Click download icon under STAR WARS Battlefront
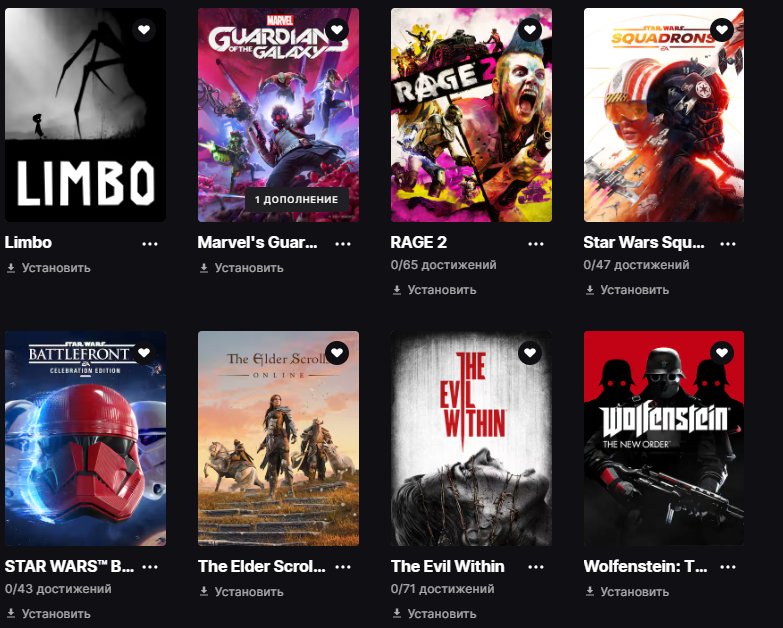Viewport: 783px width, 628px height. 11,614
